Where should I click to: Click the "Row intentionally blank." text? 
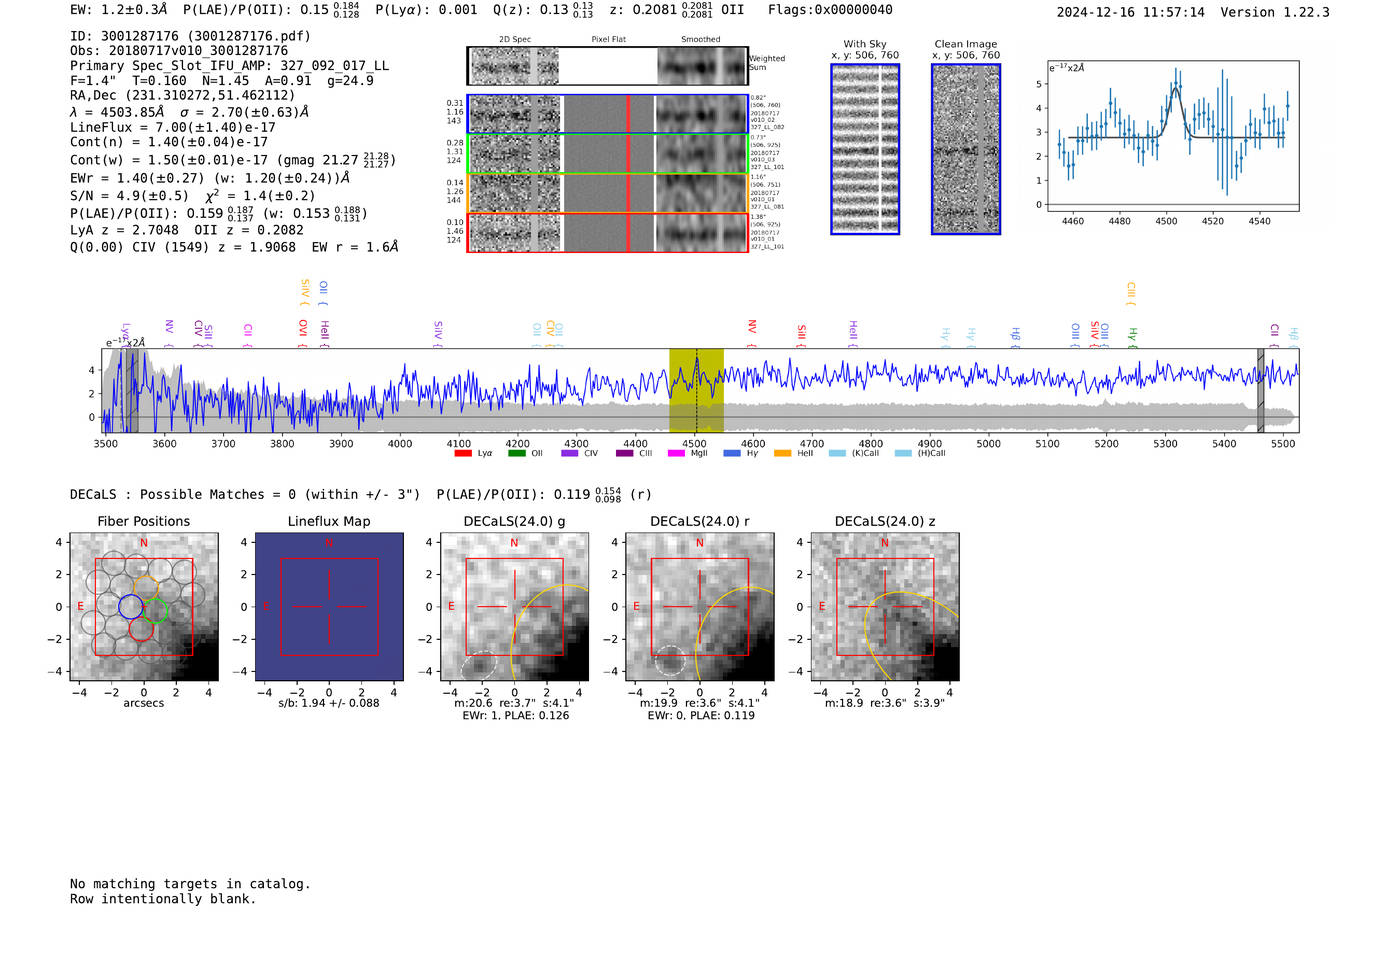(163, 899)
